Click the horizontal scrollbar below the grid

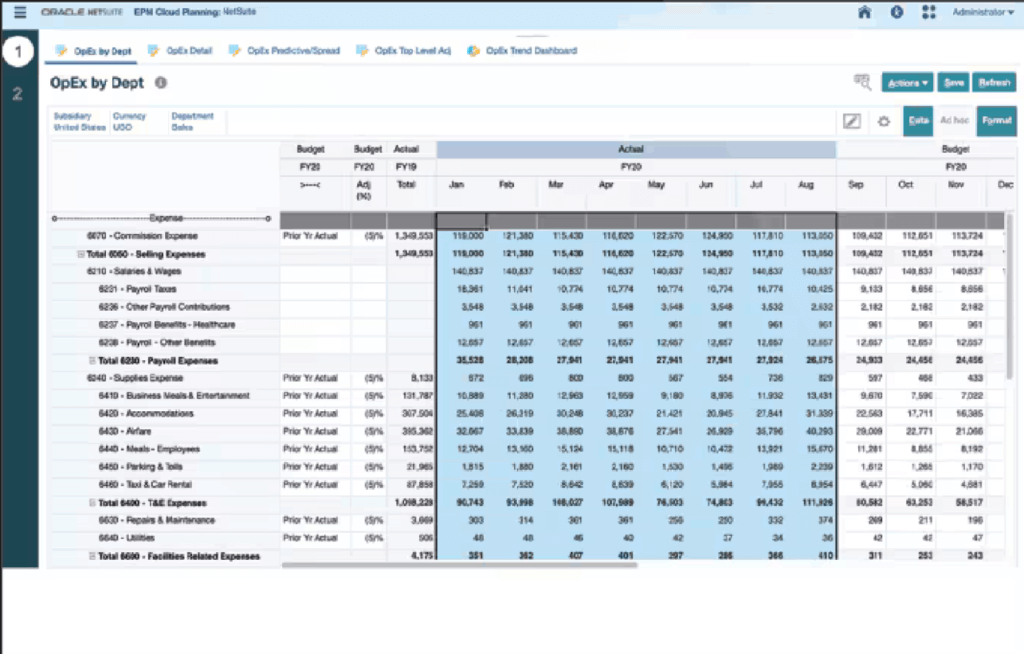click(x=460, y=565)
